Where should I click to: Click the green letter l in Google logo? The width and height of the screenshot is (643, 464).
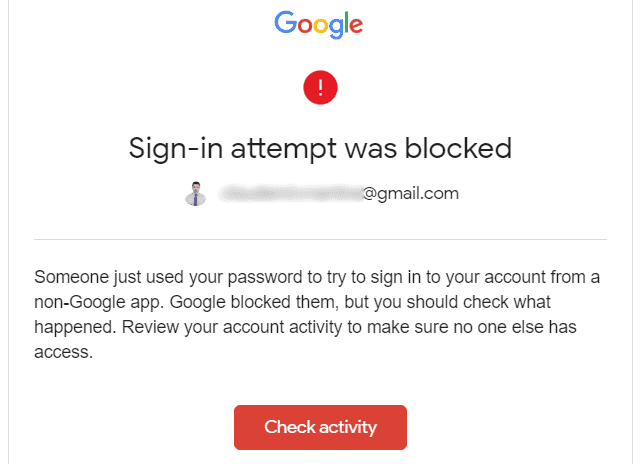347,24
